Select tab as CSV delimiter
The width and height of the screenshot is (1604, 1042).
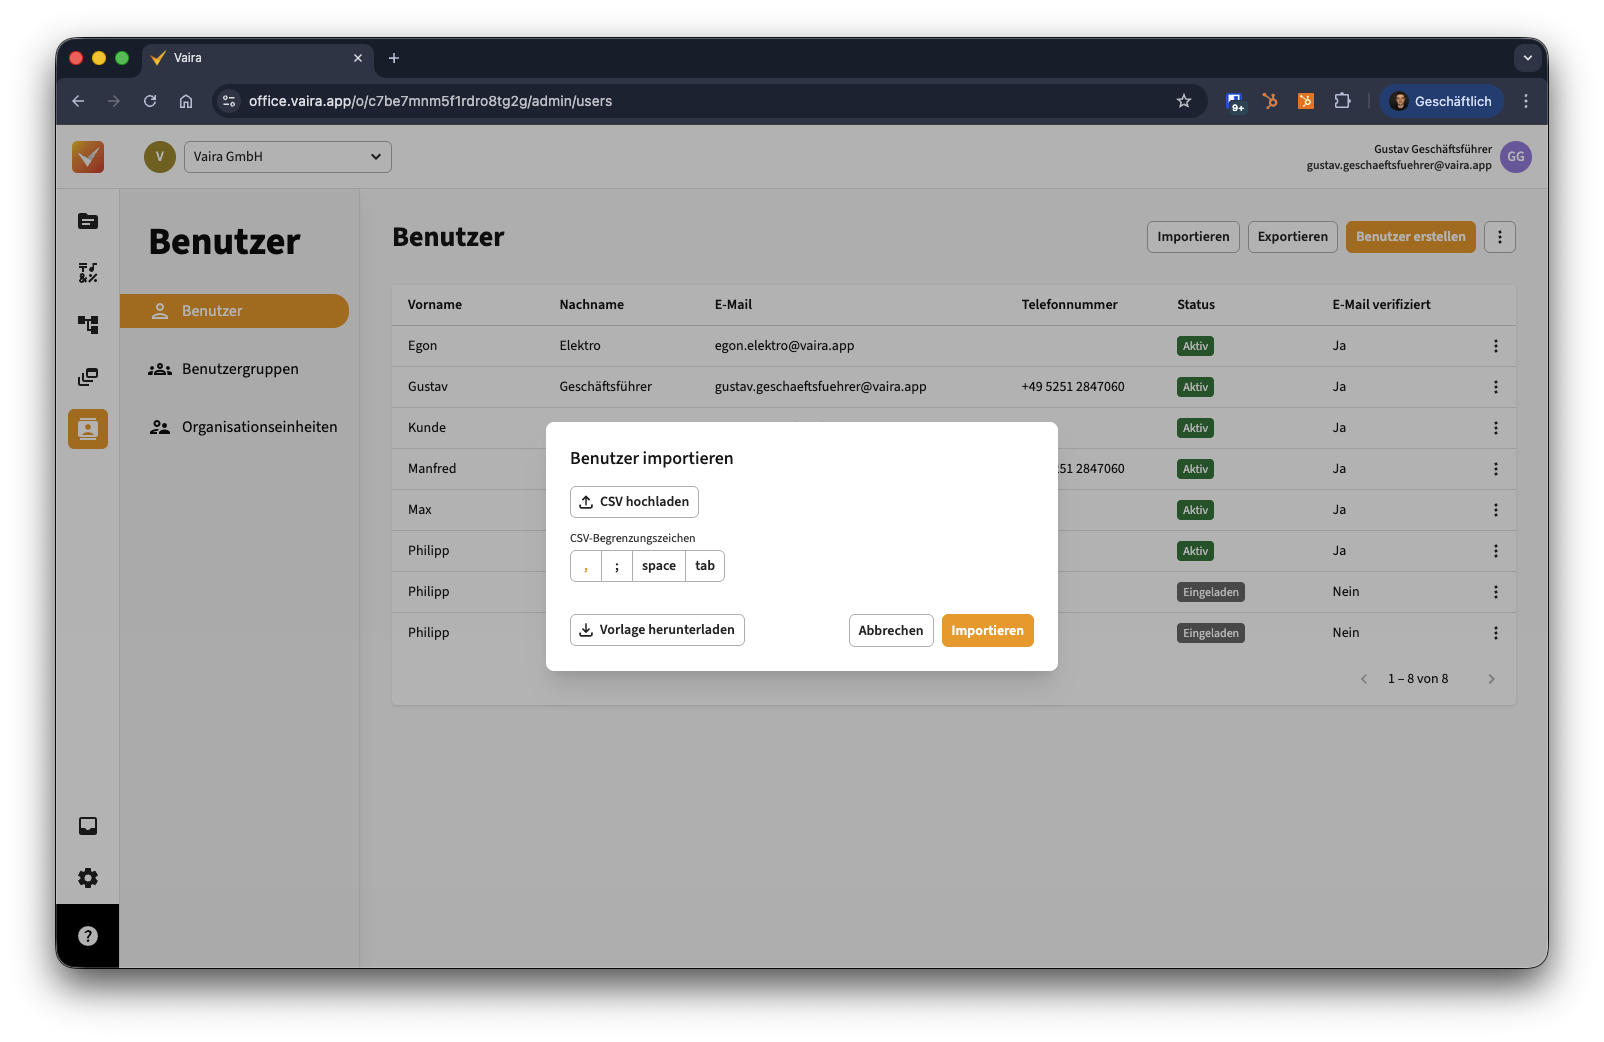point(705,566)
